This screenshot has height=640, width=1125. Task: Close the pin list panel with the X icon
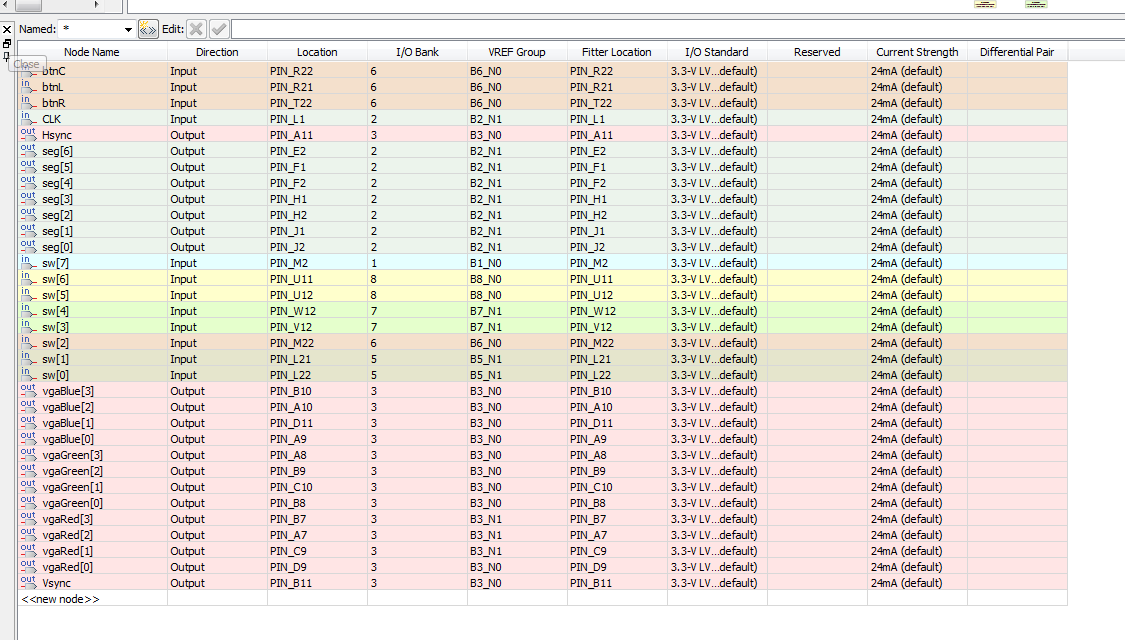tap(7, 29)
